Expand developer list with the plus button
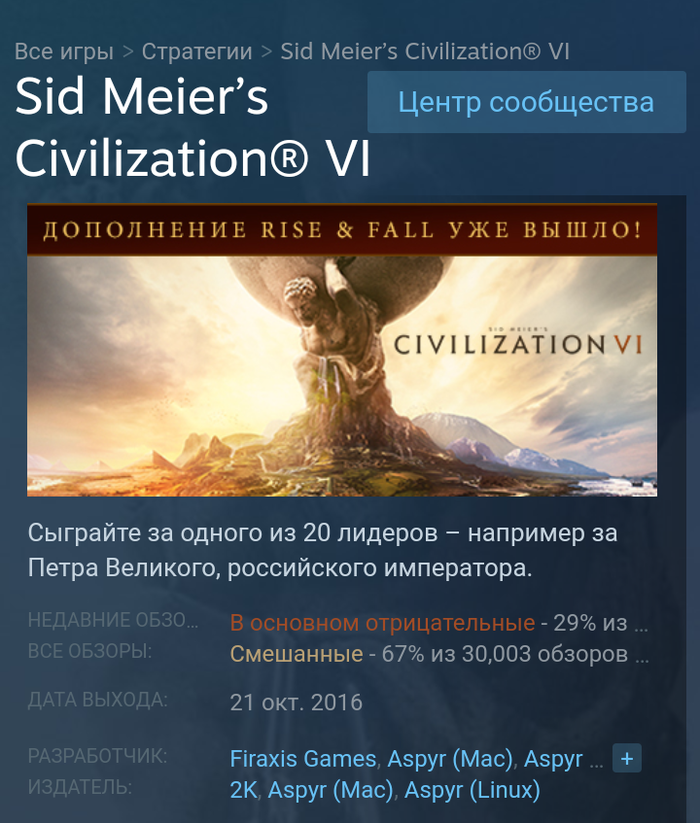This screenshot has width=700, height=823. point(627,758)
